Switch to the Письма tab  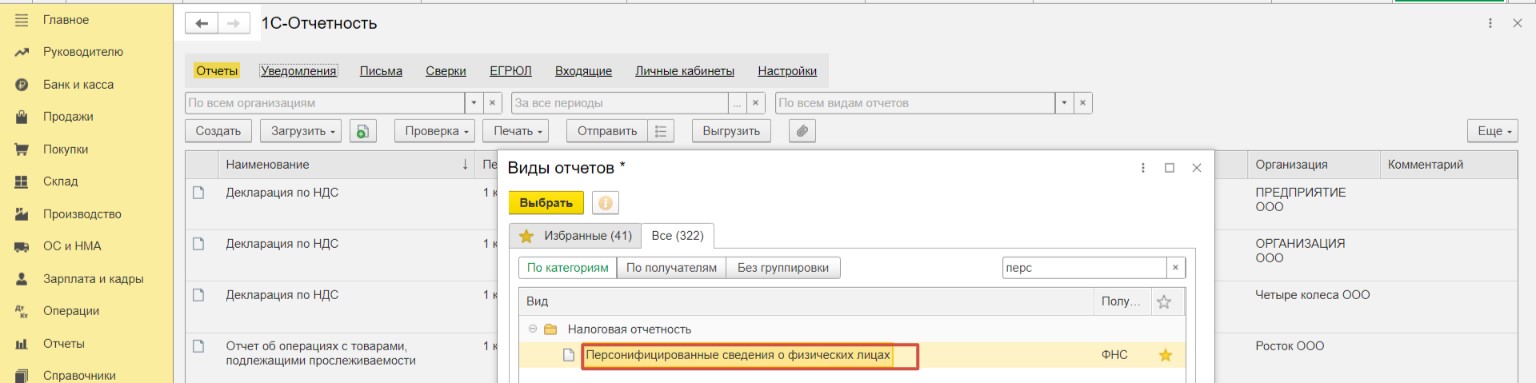(x=381, y=71)
